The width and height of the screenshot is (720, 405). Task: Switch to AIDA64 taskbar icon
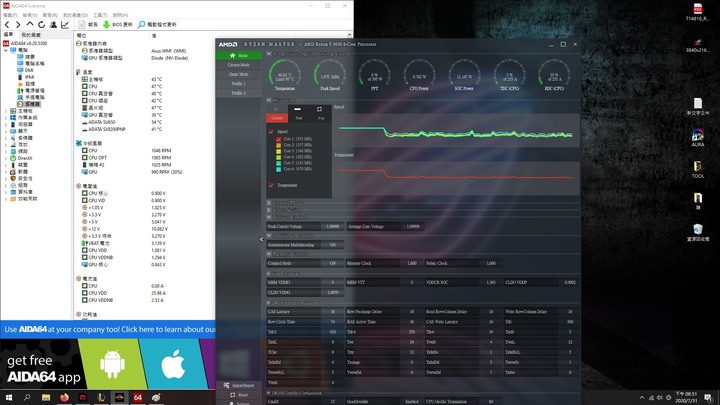point(137,397)
